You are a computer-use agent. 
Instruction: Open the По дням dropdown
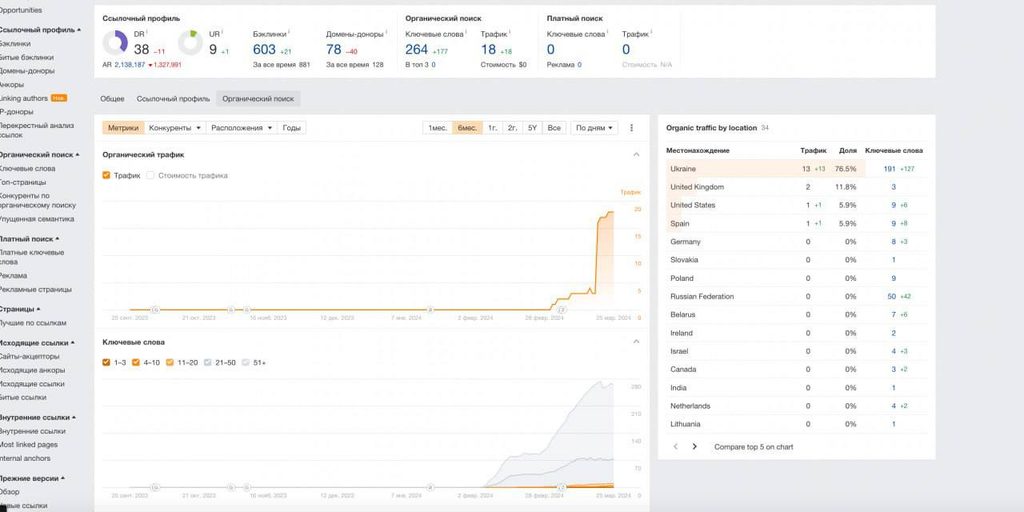click(594, 128)
